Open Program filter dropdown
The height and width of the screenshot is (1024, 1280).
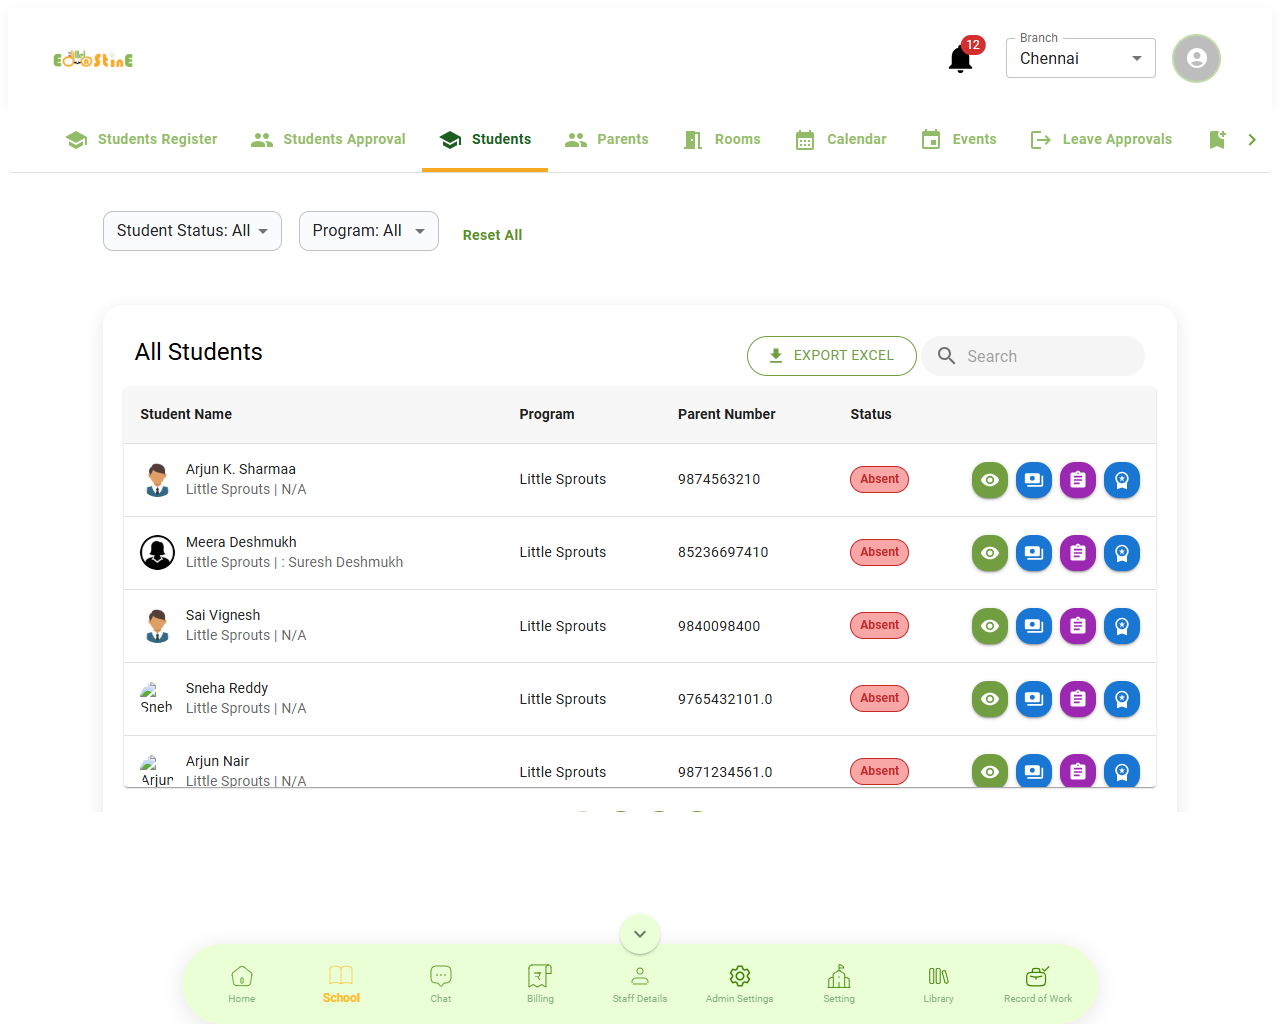pyautogui.click(x=369, y=231)
